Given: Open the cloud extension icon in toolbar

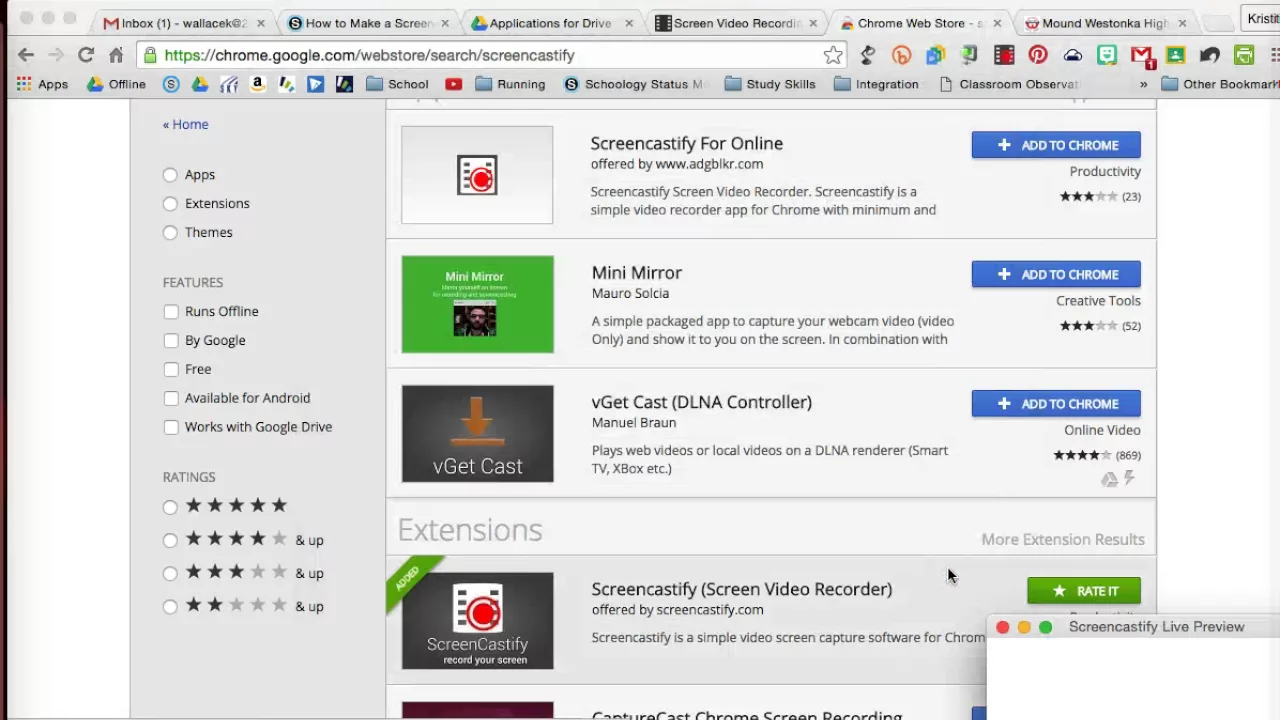Looking at the screenshot, I should (1072, 55).
